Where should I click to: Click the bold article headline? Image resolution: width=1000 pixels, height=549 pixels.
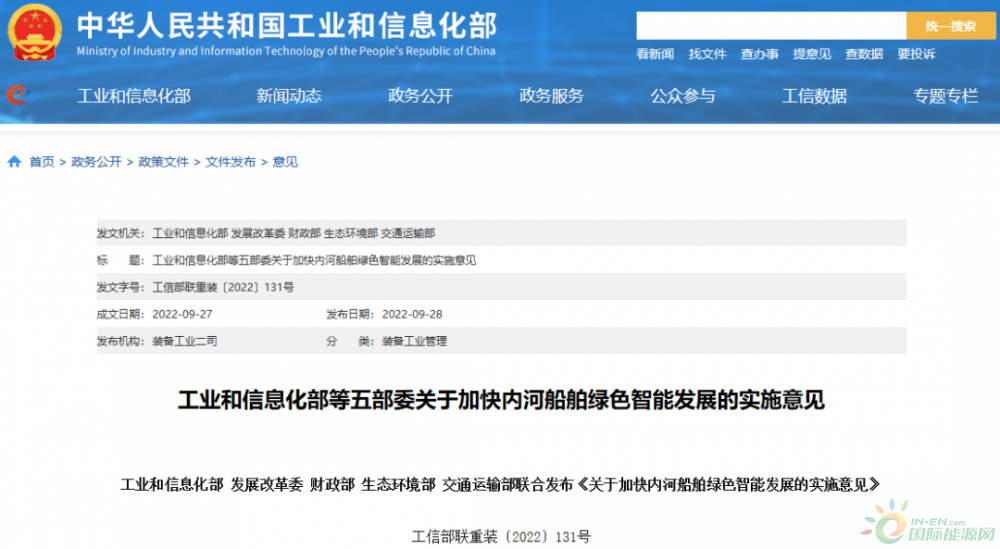(x=501, y=400)
